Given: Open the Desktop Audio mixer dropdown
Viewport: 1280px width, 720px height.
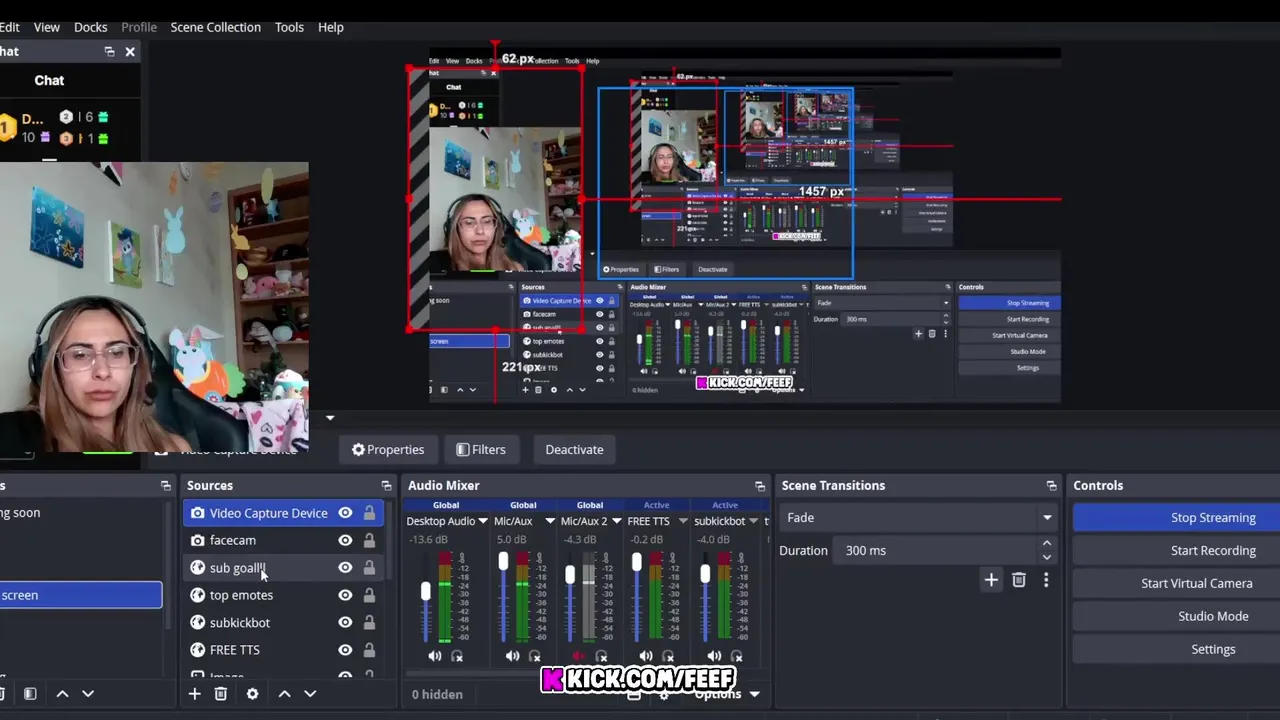Looking at the screenshot, I should [x=483, y=521].
